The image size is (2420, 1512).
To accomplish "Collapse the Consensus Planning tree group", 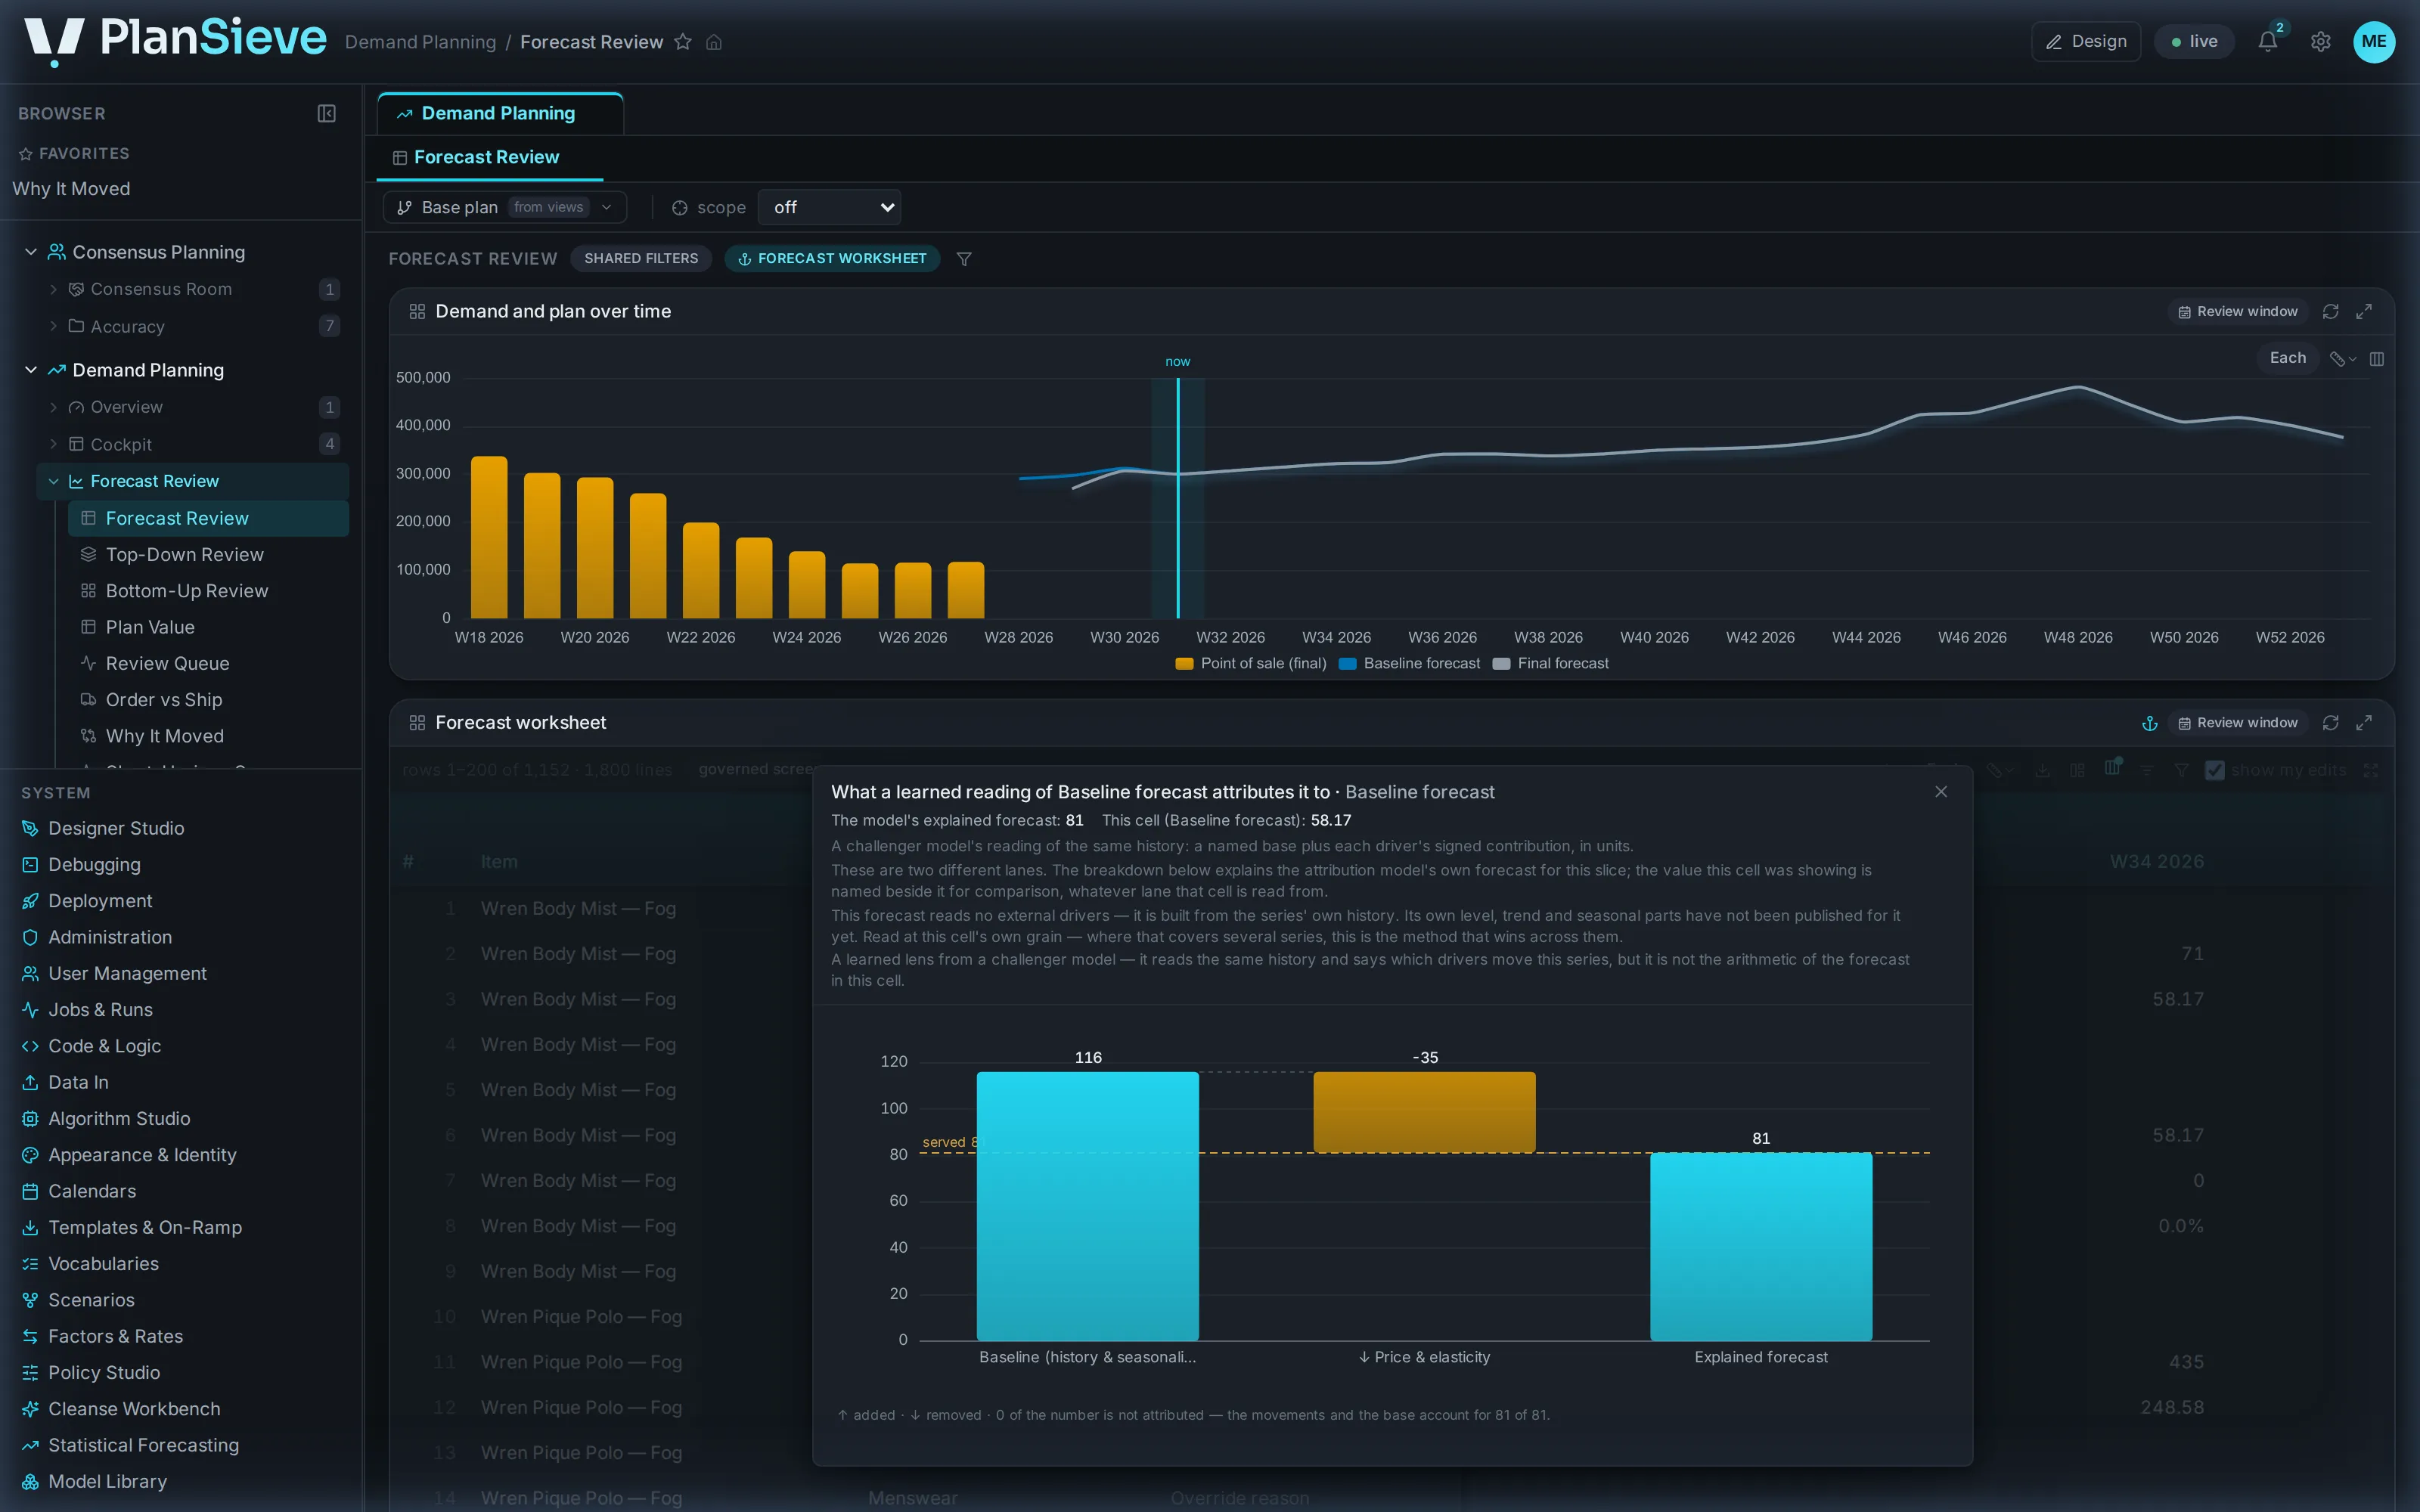I will coord(31,252).
